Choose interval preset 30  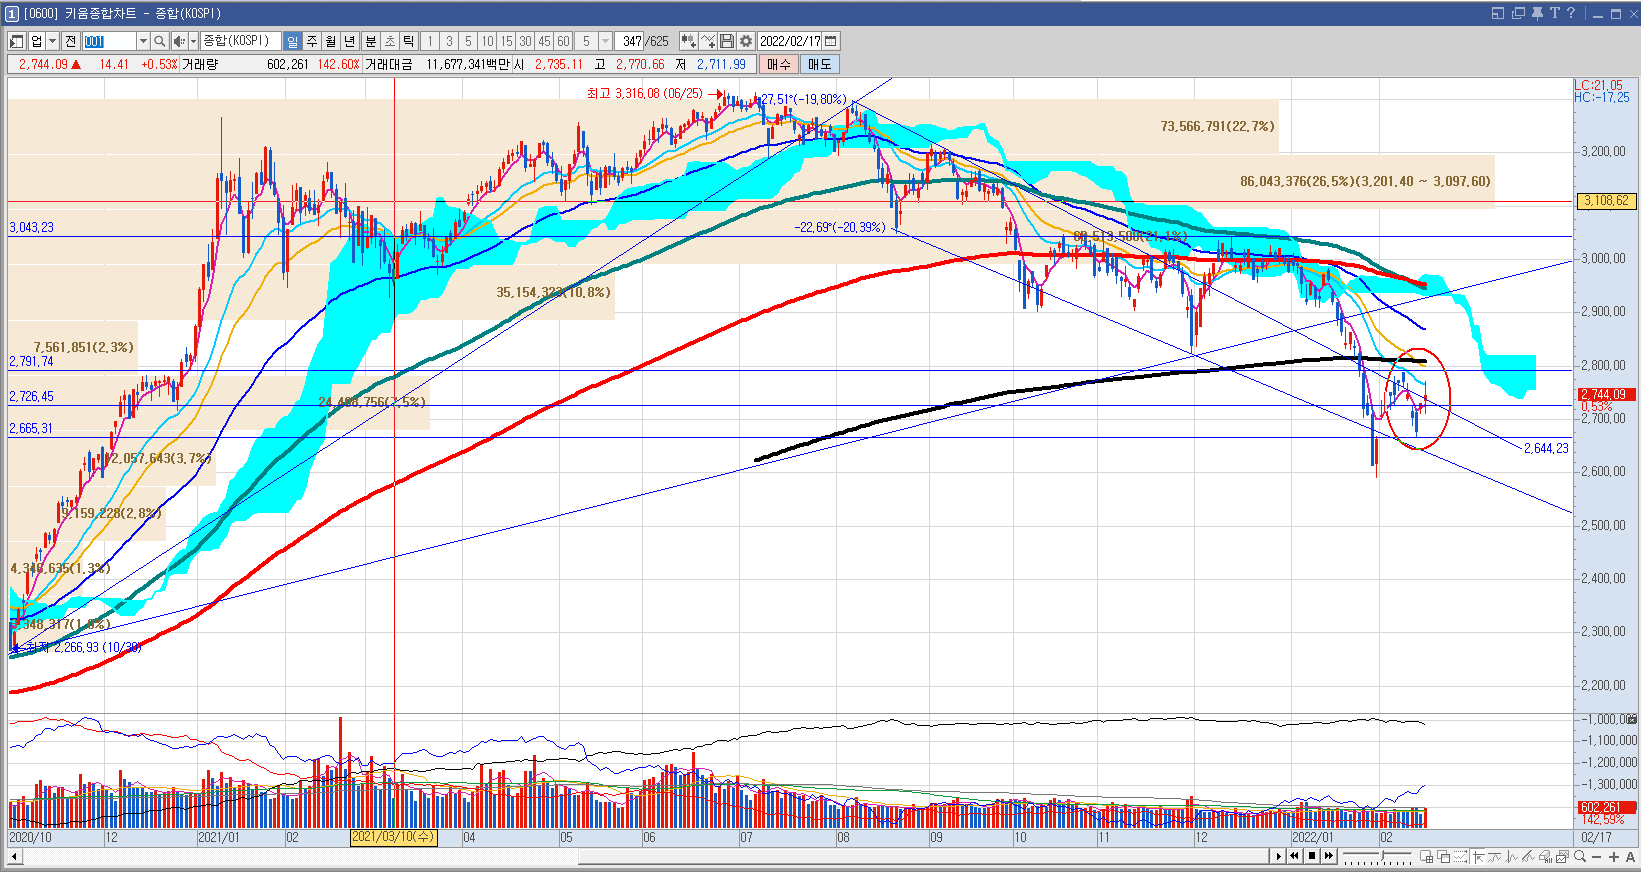click(525, 41)
